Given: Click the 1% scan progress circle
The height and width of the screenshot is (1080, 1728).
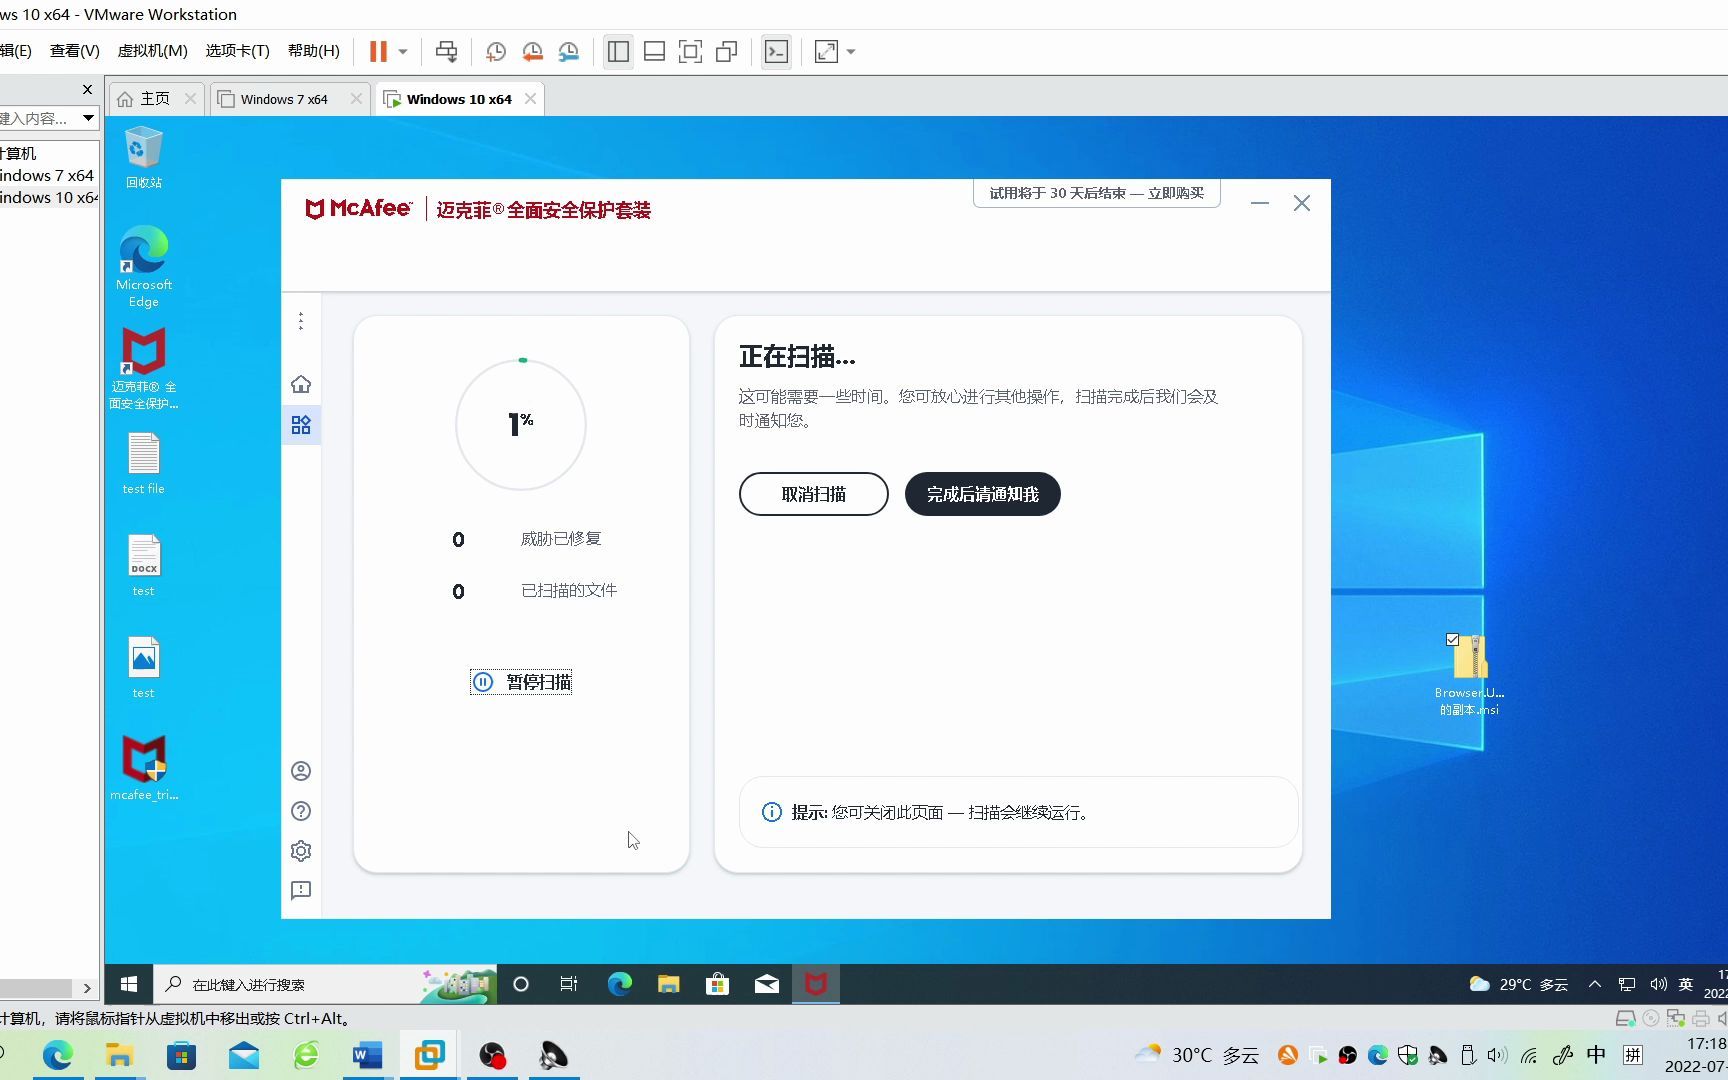Looking at the screenshot, I should click(x=521, y=425).
